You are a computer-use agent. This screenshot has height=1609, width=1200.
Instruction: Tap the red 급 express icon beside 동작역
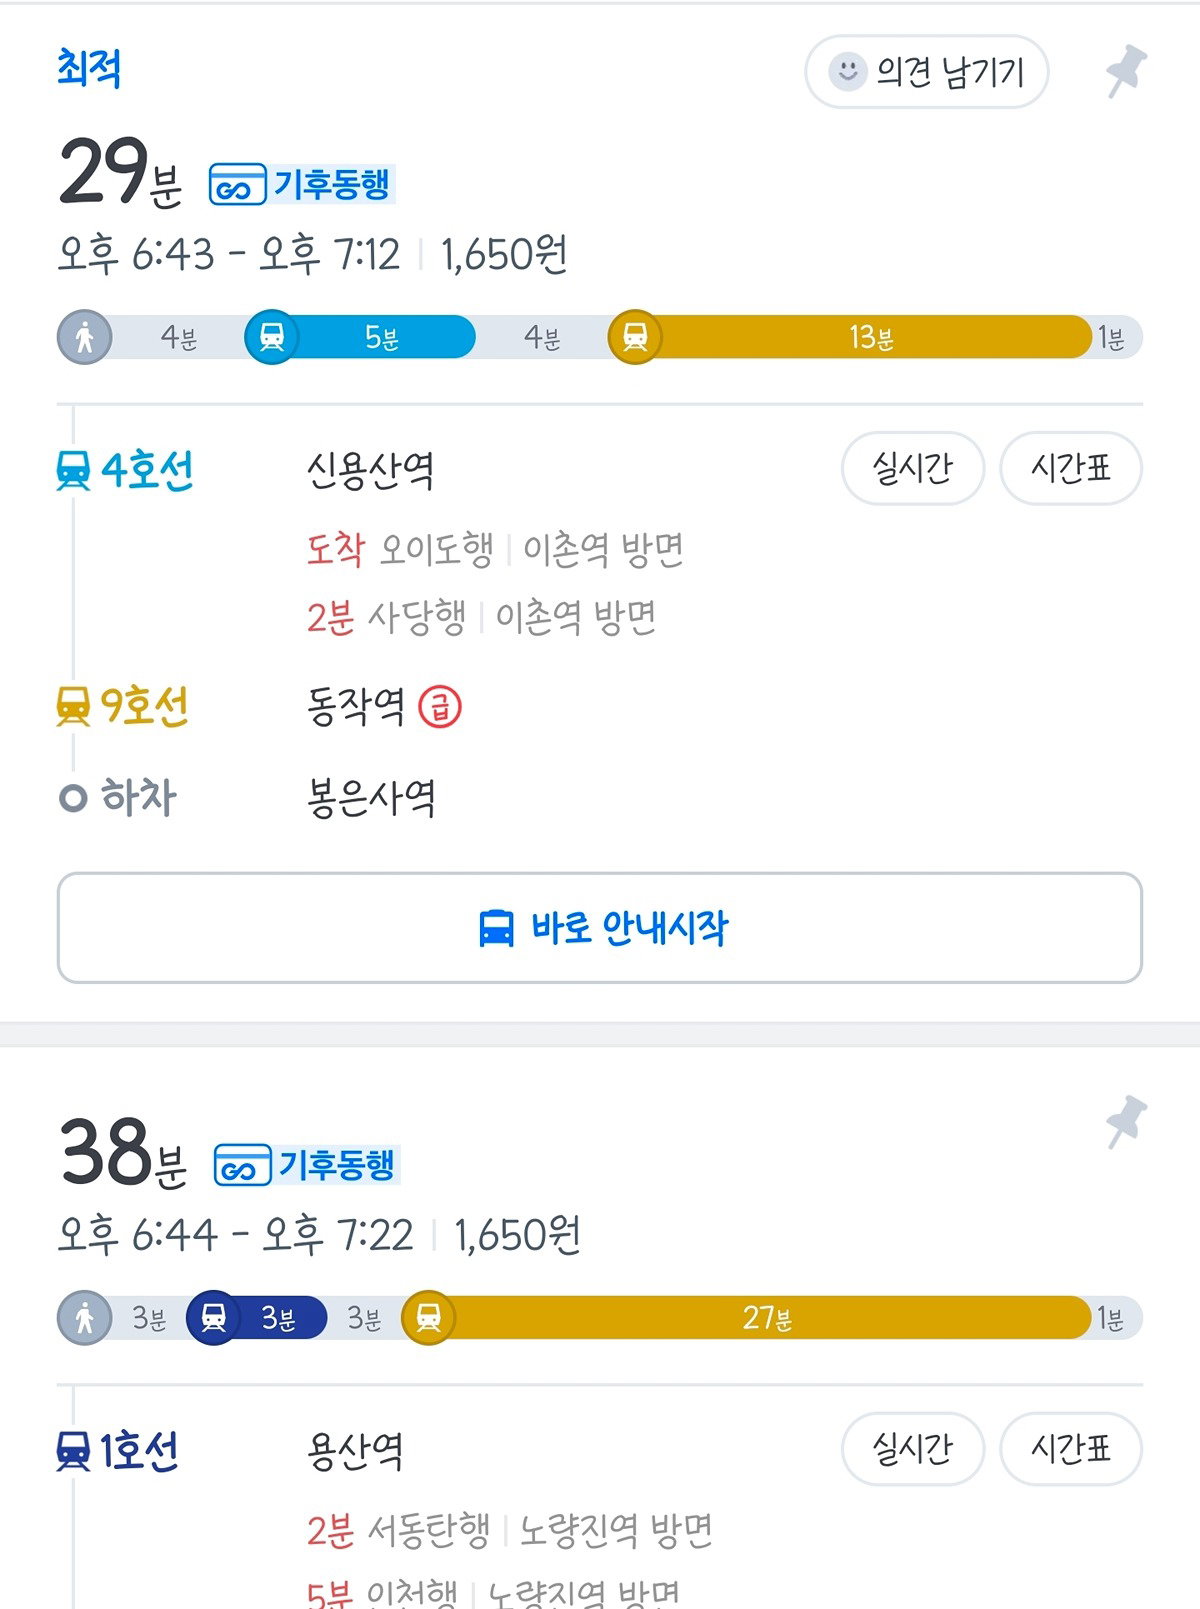tap(440, 707)
